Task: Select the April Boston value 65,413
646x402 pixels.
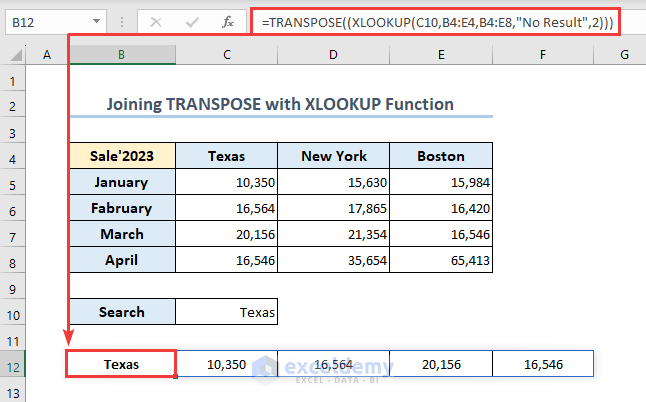Action: (x=440, y=260)
